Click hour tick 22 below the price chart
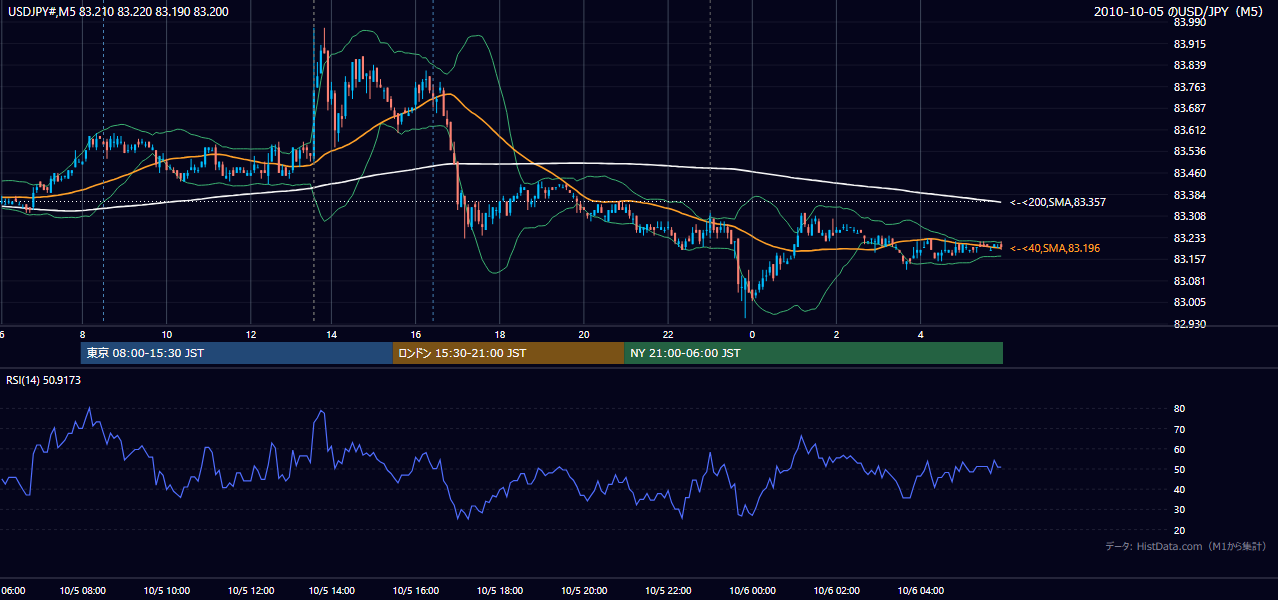 click(667, 334)
